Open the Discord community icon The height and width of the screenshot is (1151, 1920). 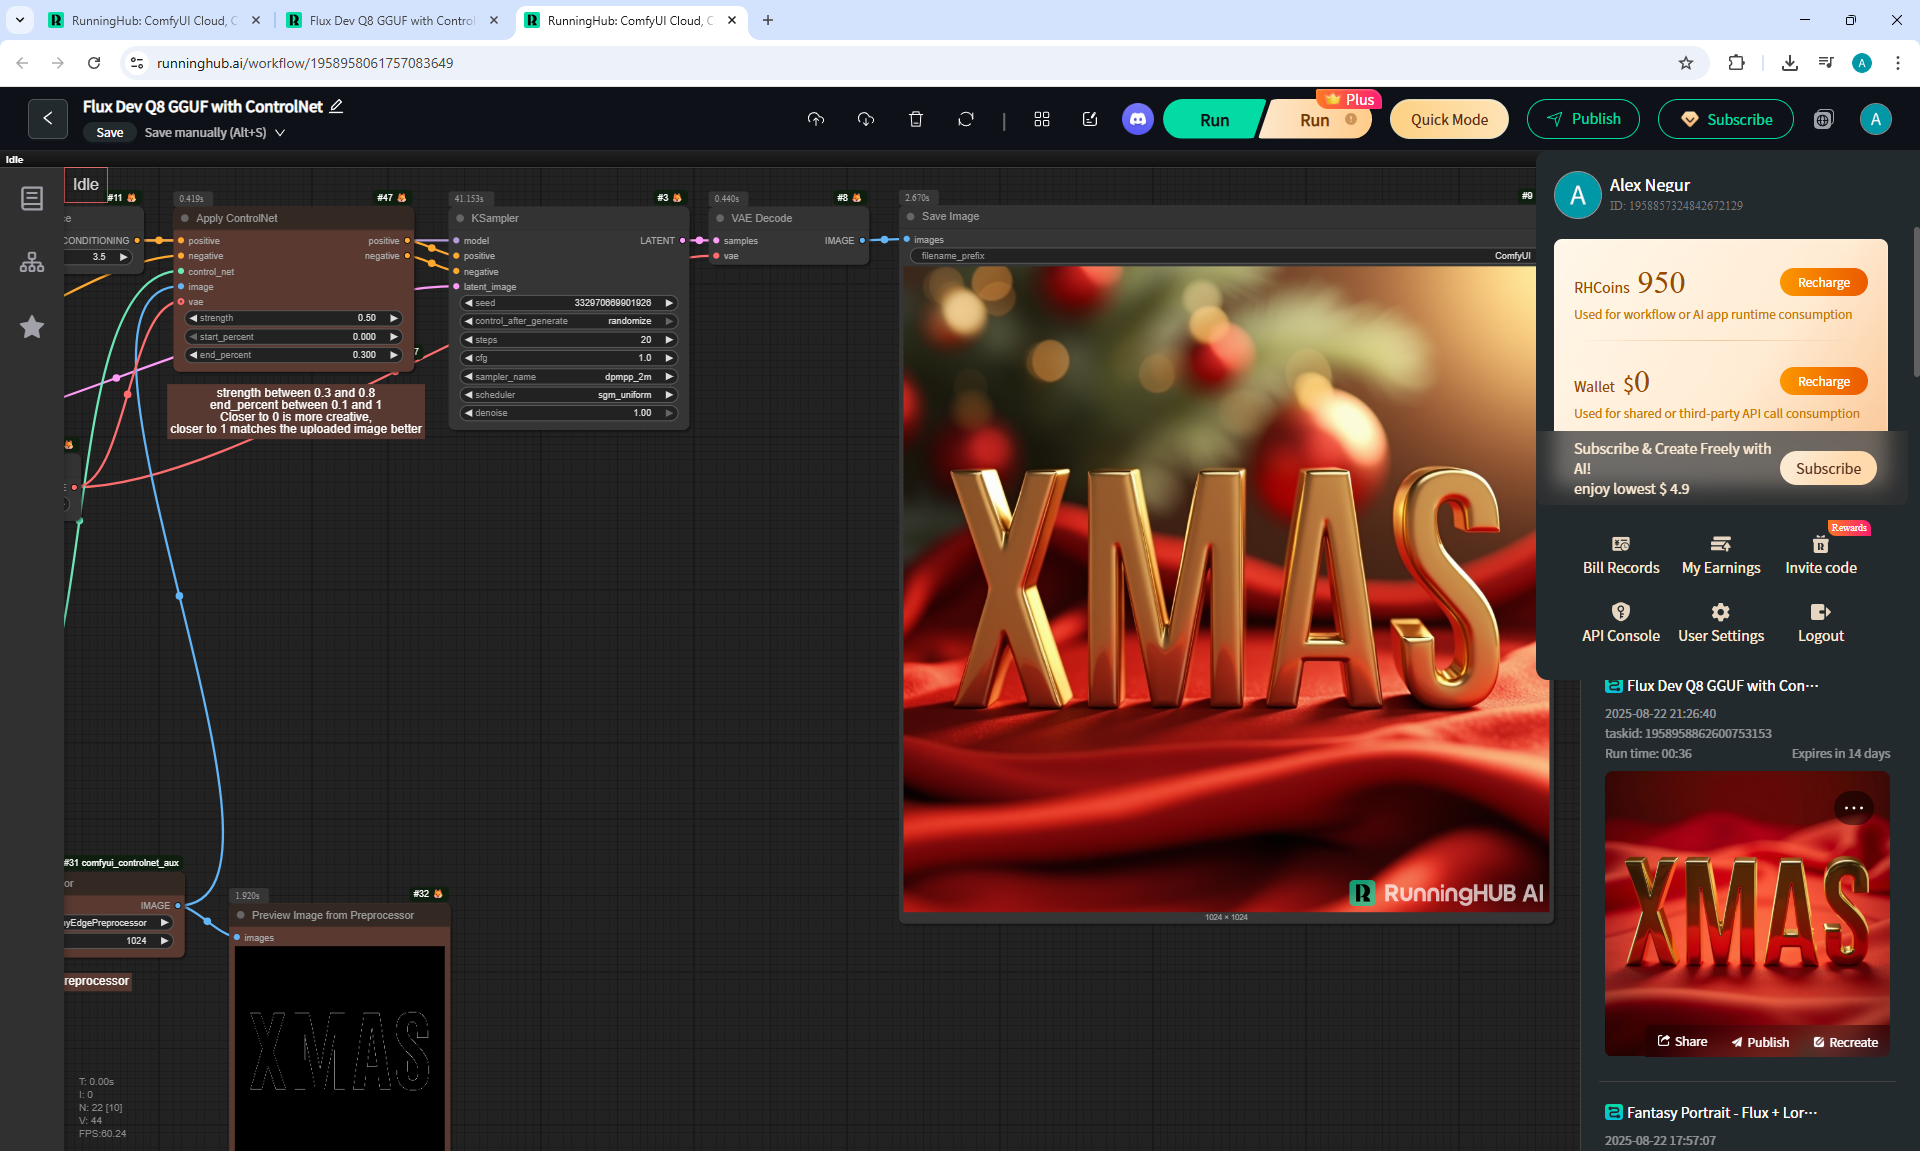(x=1137, y=119)
